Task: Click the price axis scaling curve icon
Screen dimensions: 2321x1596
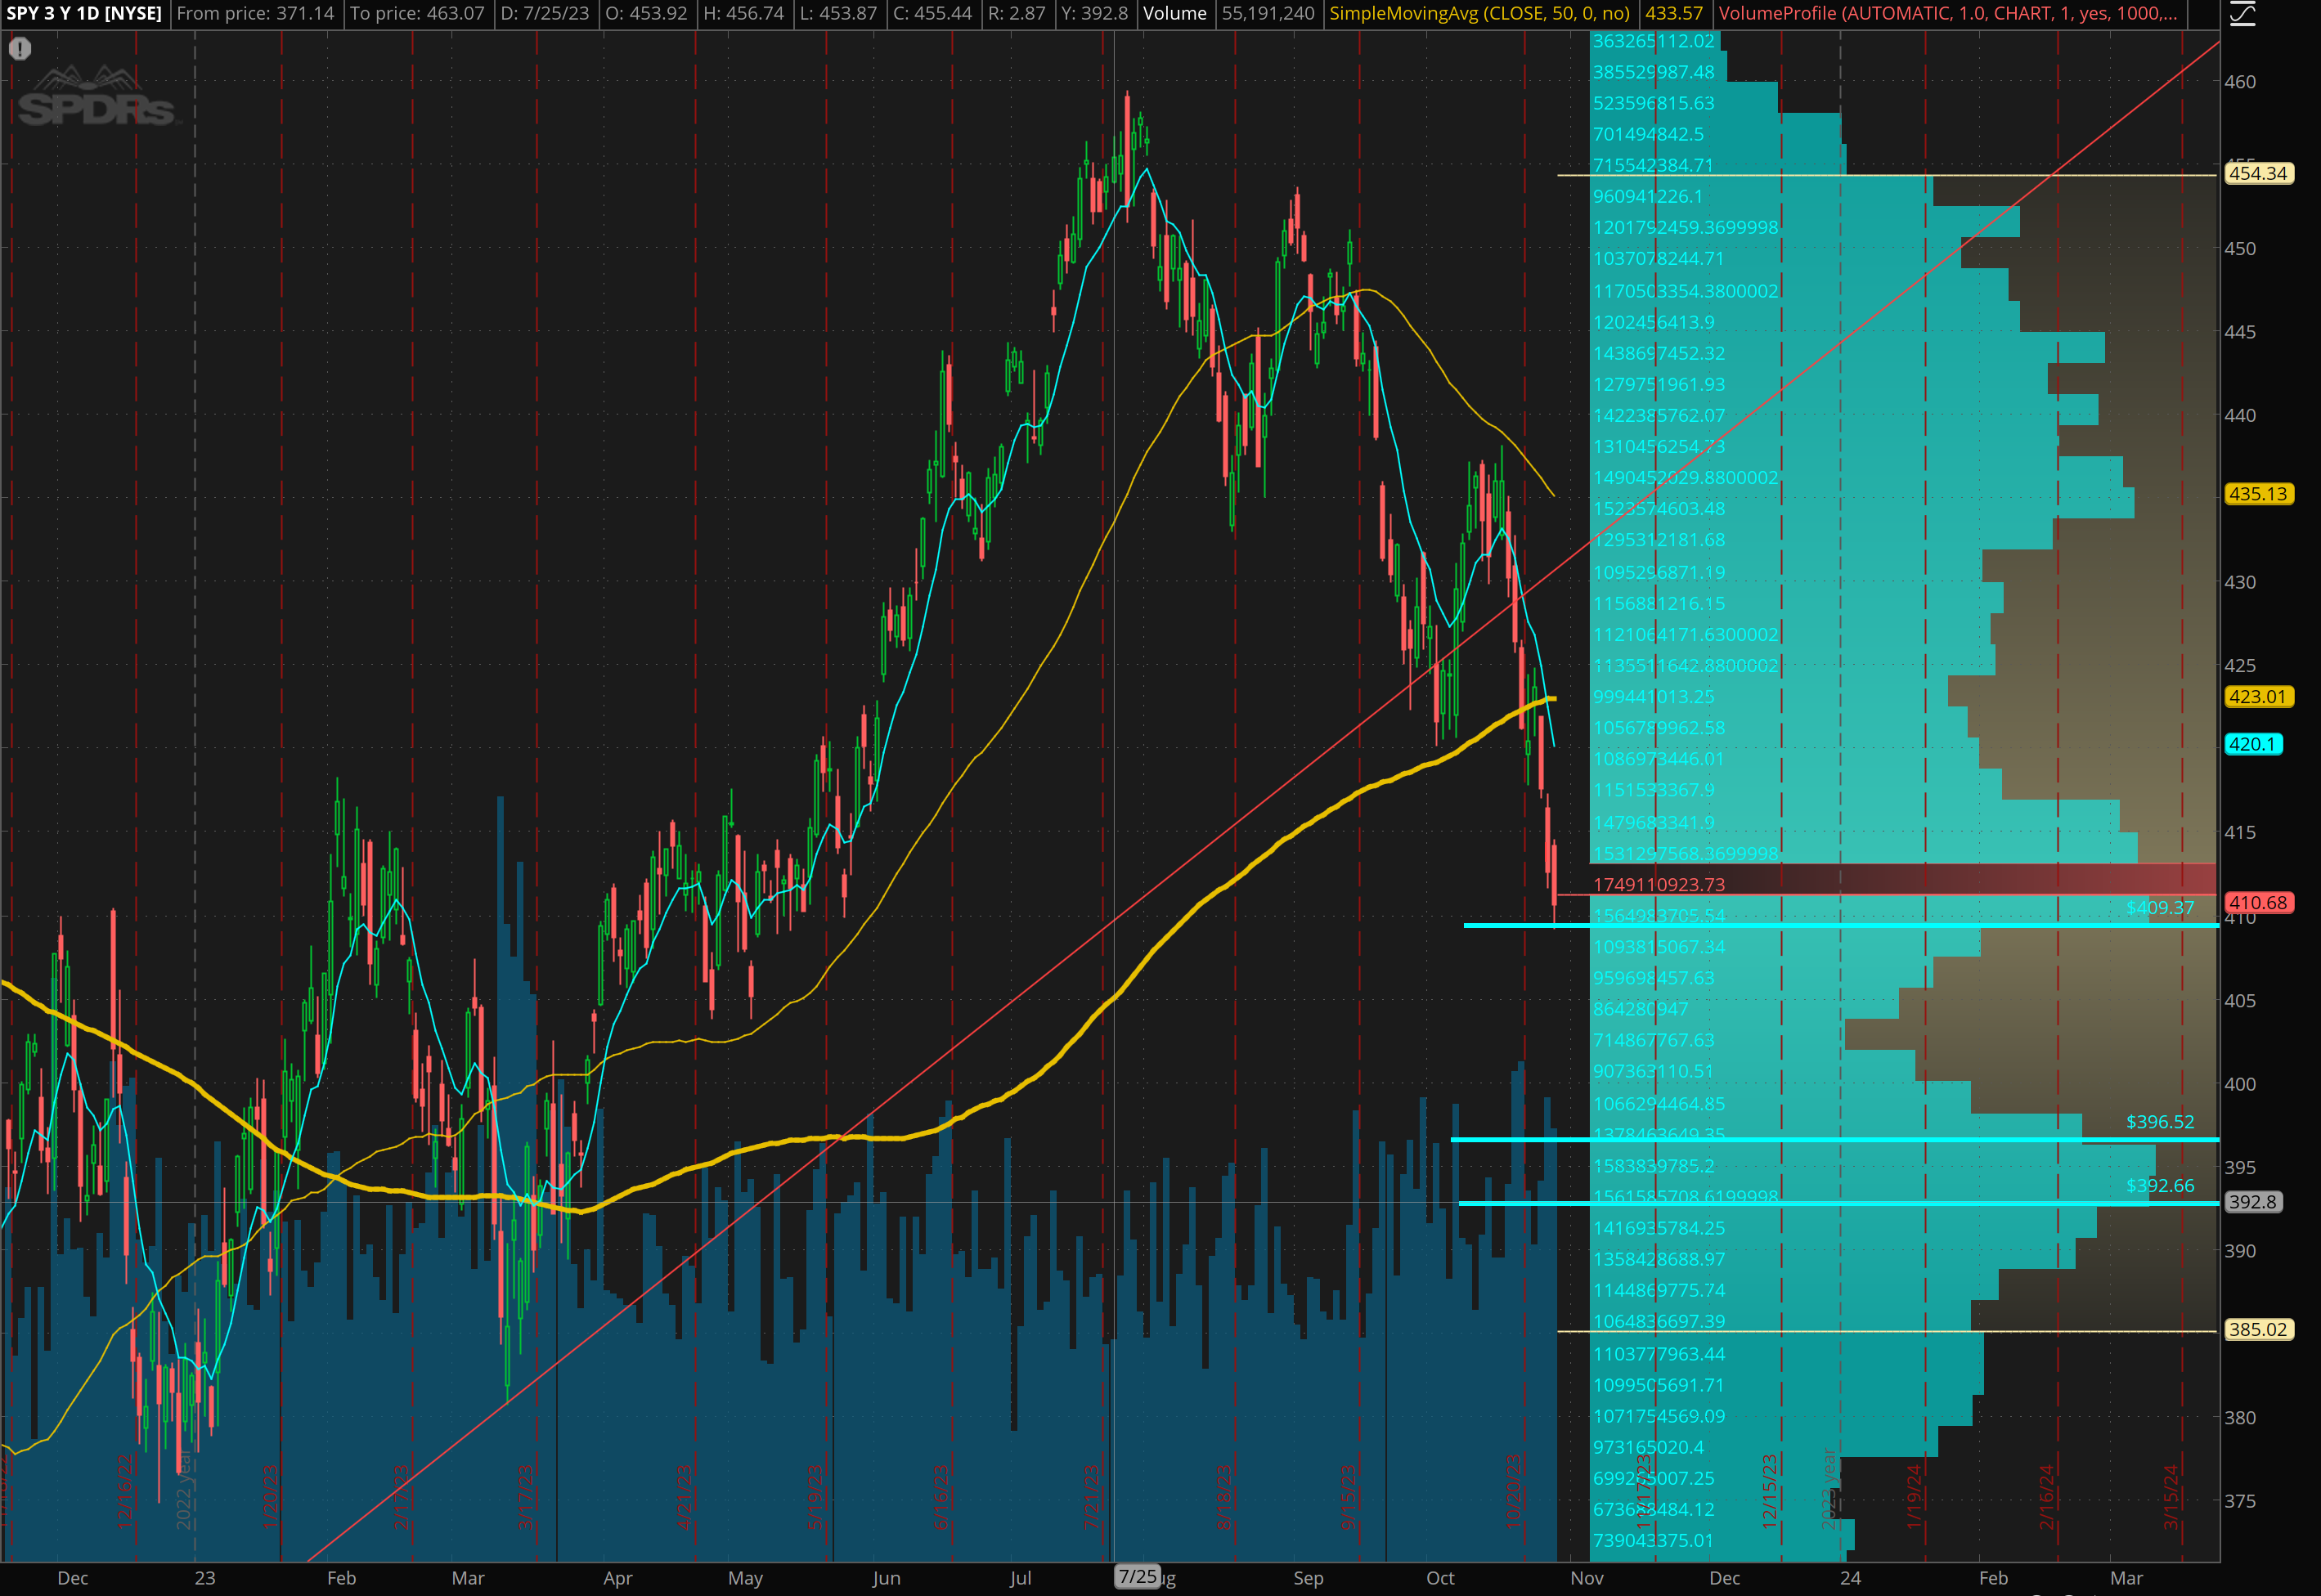Action: coord(2243,13)
